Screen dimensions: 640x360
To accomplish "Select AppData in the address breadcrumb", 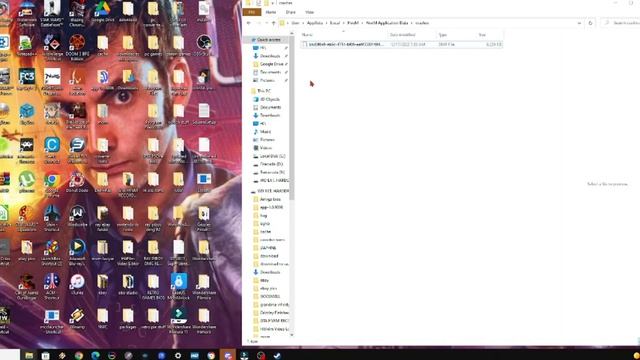I will pos(315,23).
